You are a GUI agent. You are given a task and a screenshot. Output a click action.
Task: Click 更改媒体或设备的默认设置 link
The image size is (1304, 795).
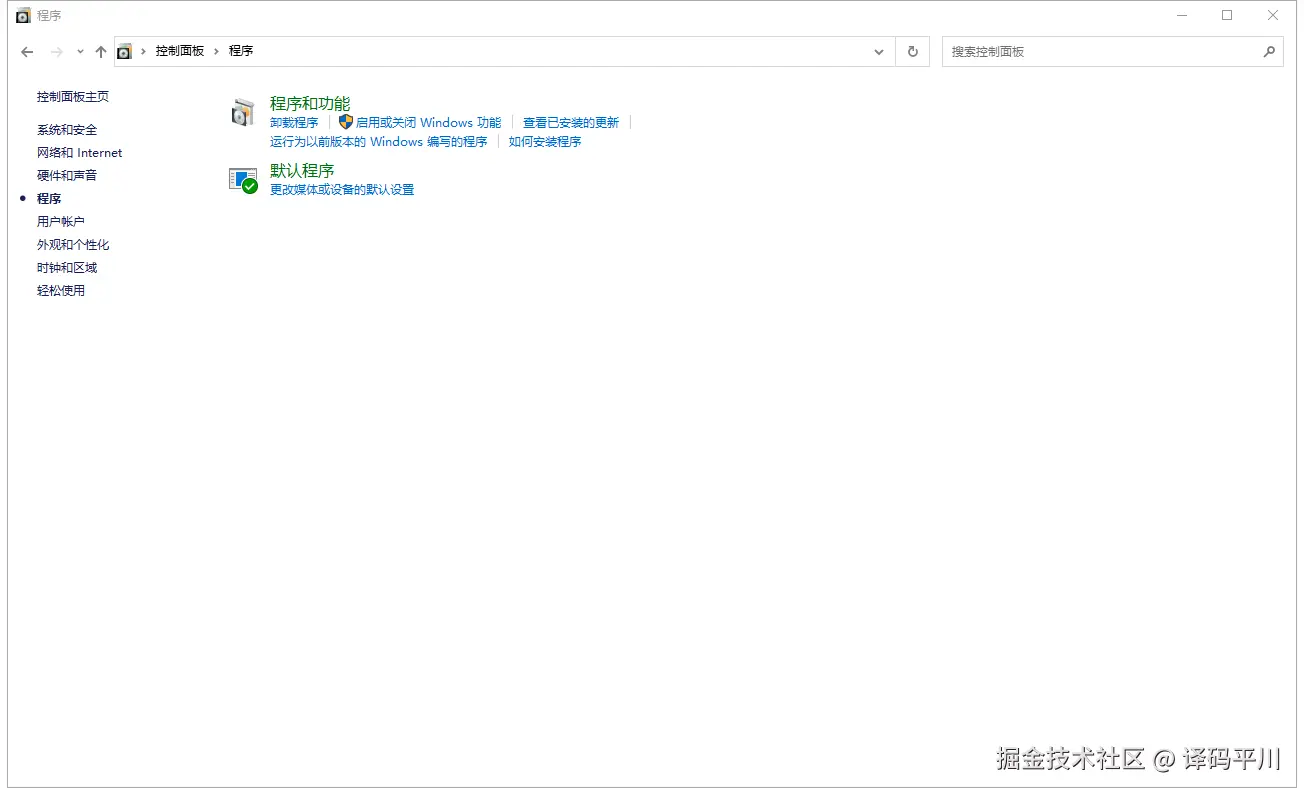click(x=342, y=190)
